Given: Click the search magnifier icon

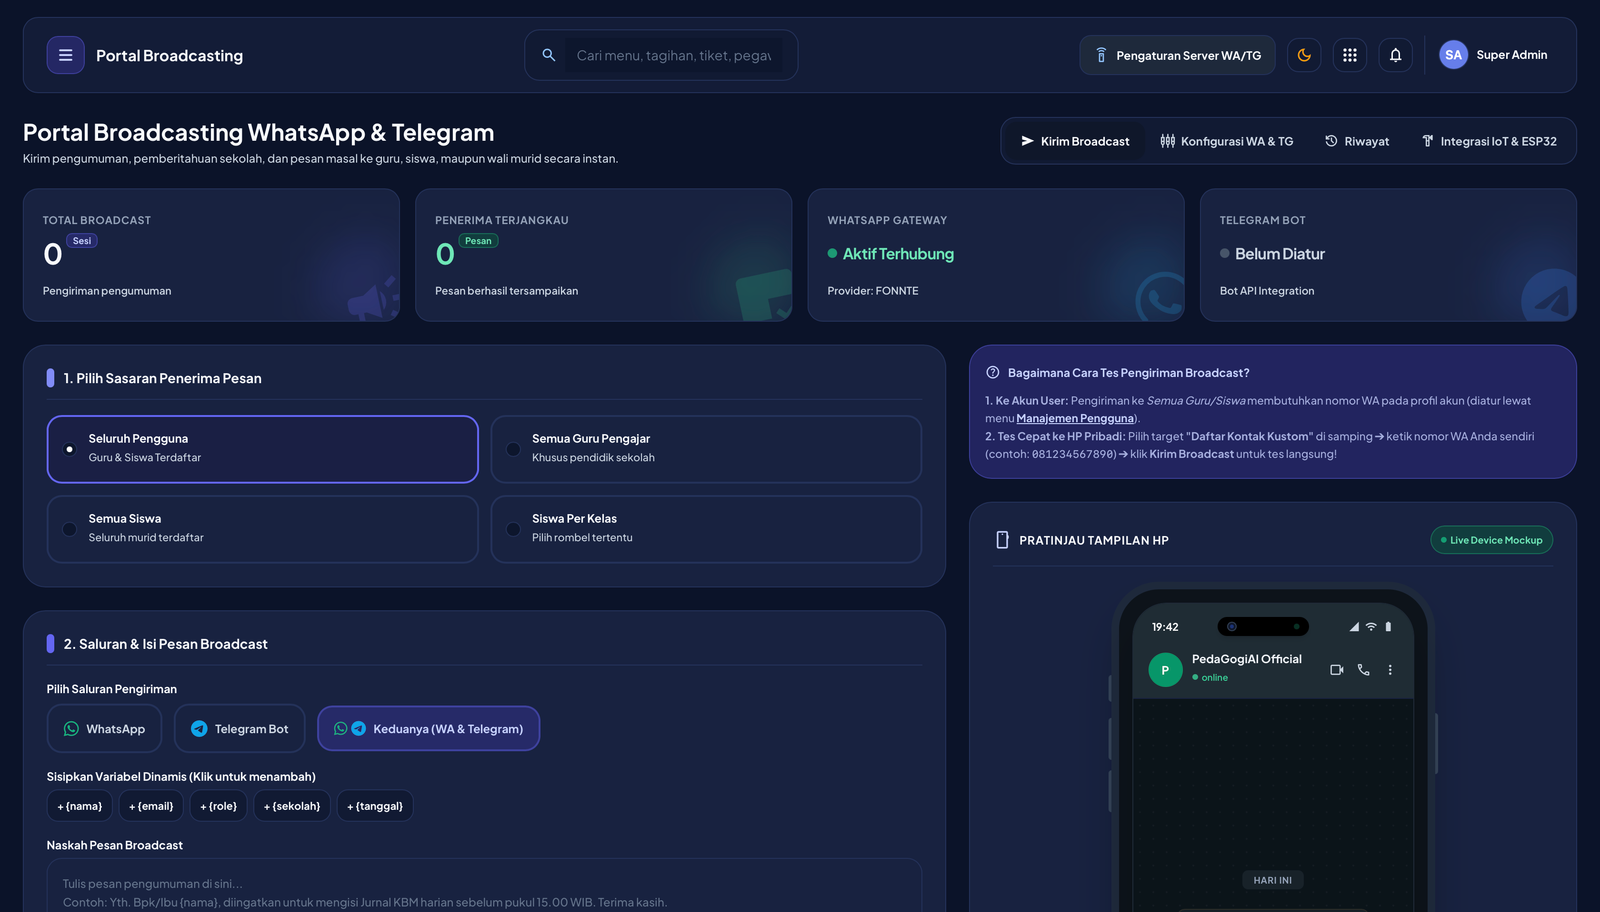Looking at the screenshot, I should click(x=549, y=55).
